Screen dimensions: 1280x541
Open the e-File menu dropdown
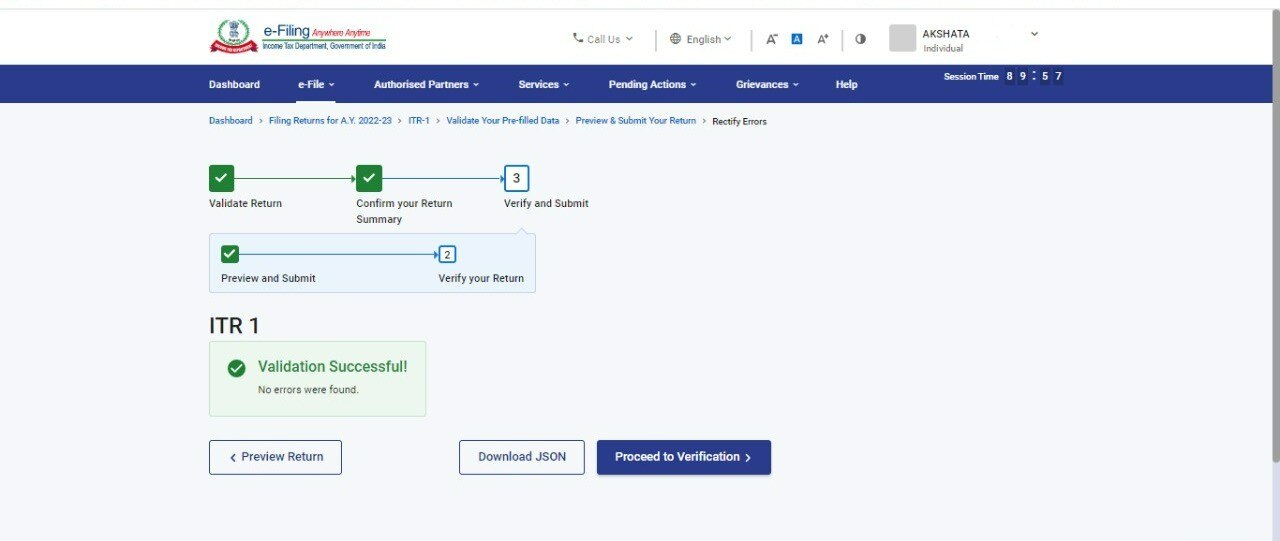tap(316, 84)
